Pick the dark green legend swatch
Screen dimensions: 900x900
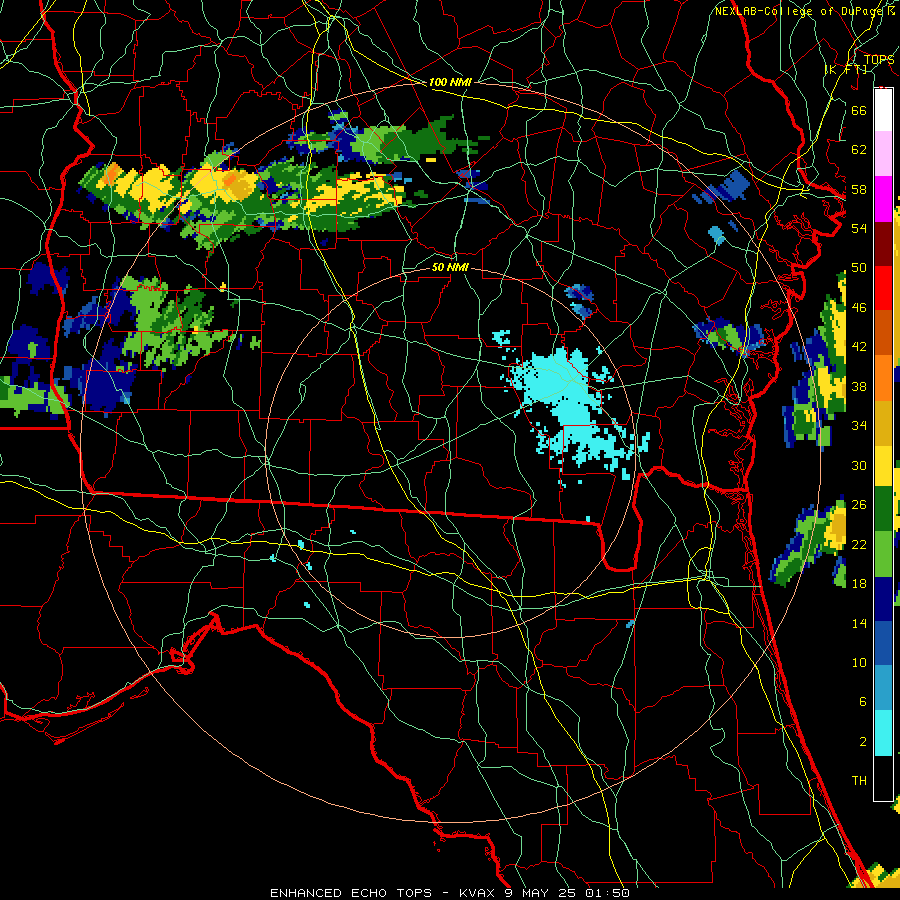pyautogui.click(x=883, y=509)
